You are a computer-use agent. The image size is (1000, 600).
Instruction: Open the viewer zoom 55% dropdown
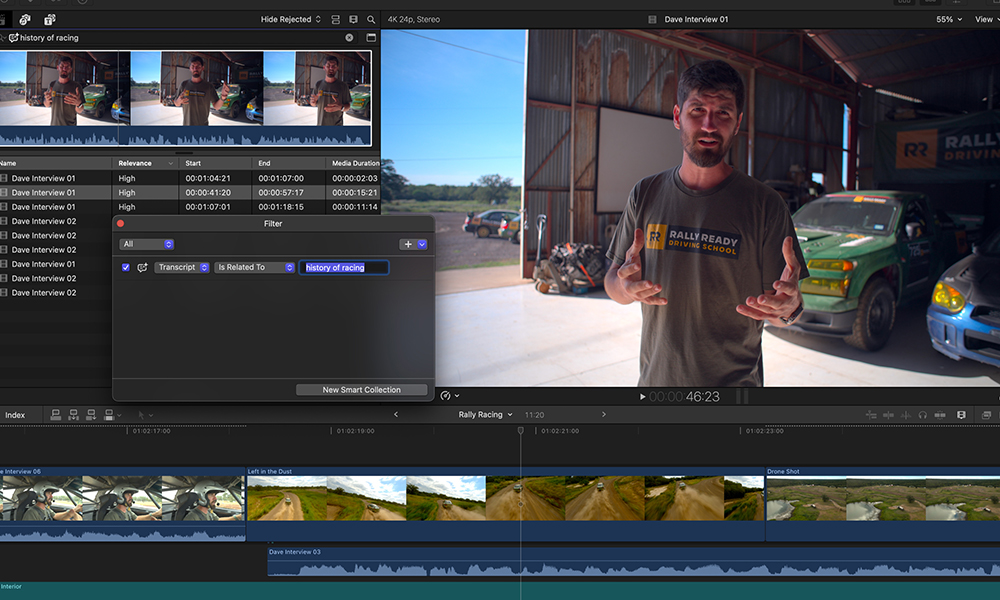click(948, 19)
